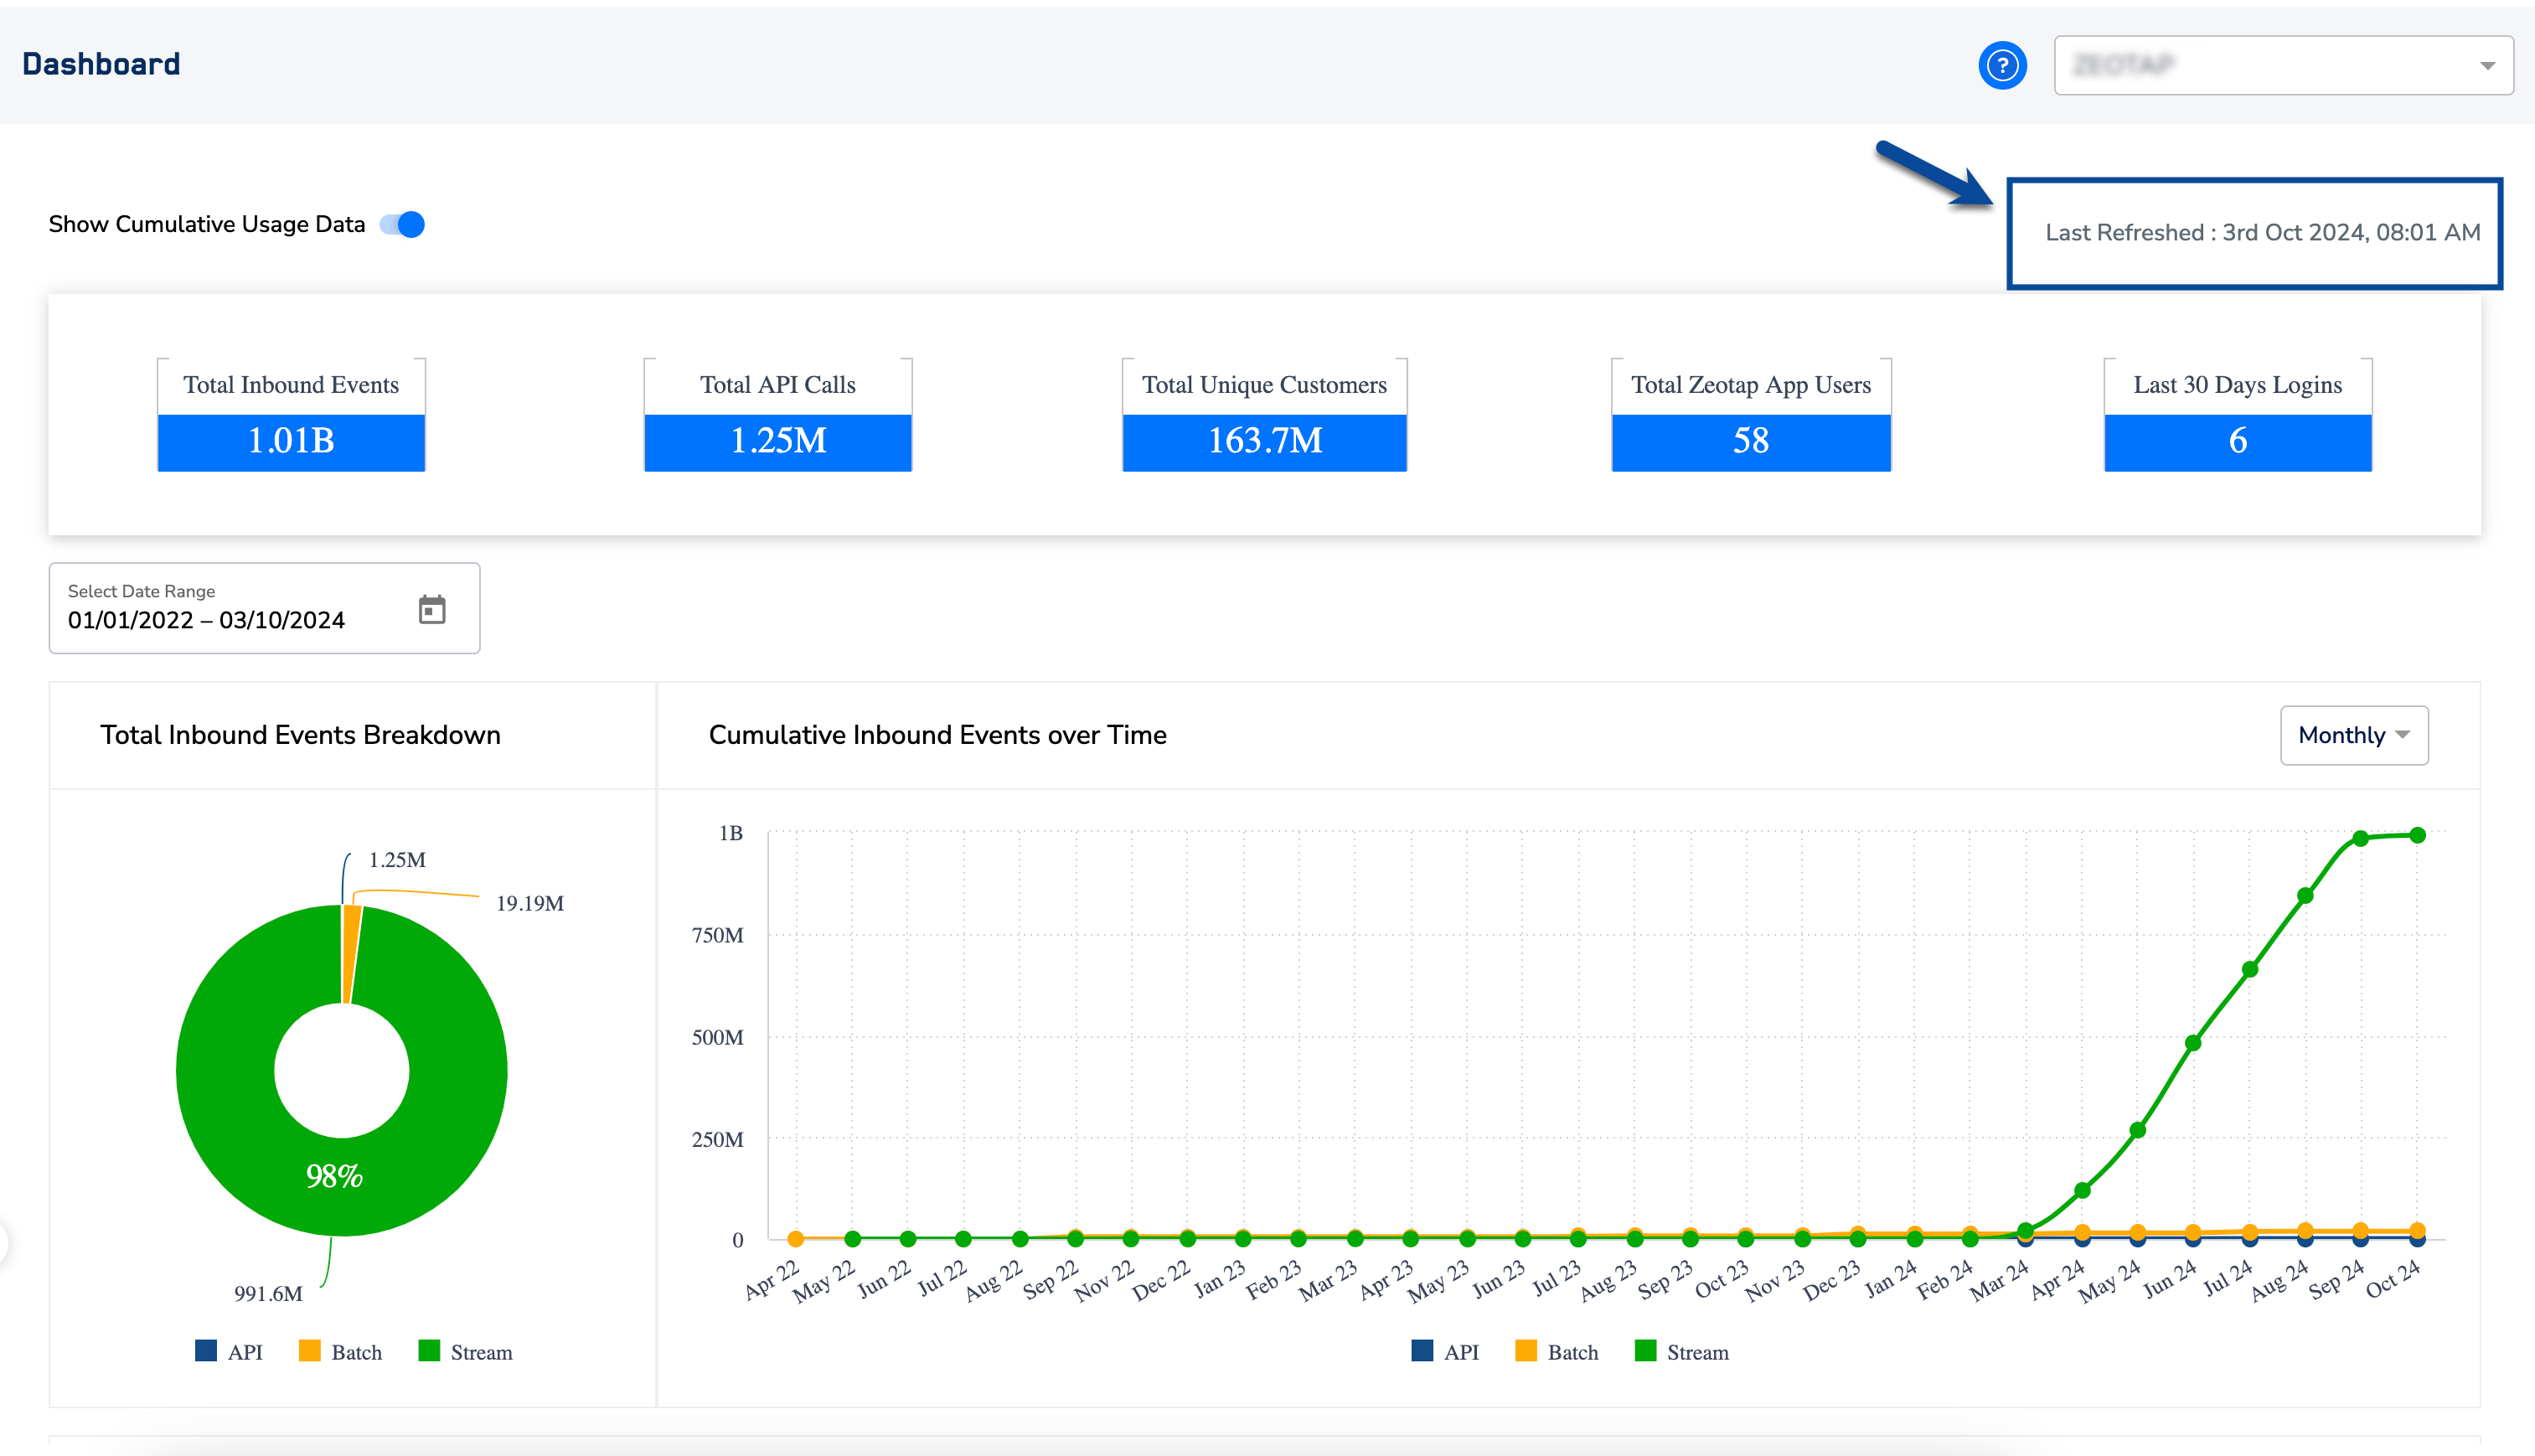Expand the Monthly interval dropdown
This screenshot has height=1456, width=2535.
coord(2353,735)
